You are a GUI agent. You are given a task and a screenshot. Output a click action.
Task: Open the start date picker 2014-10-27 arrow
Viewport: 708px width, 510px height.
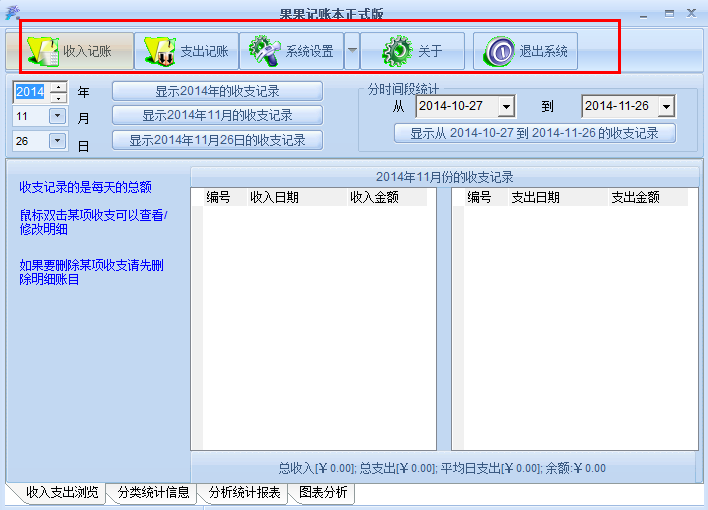pos(506,107)
